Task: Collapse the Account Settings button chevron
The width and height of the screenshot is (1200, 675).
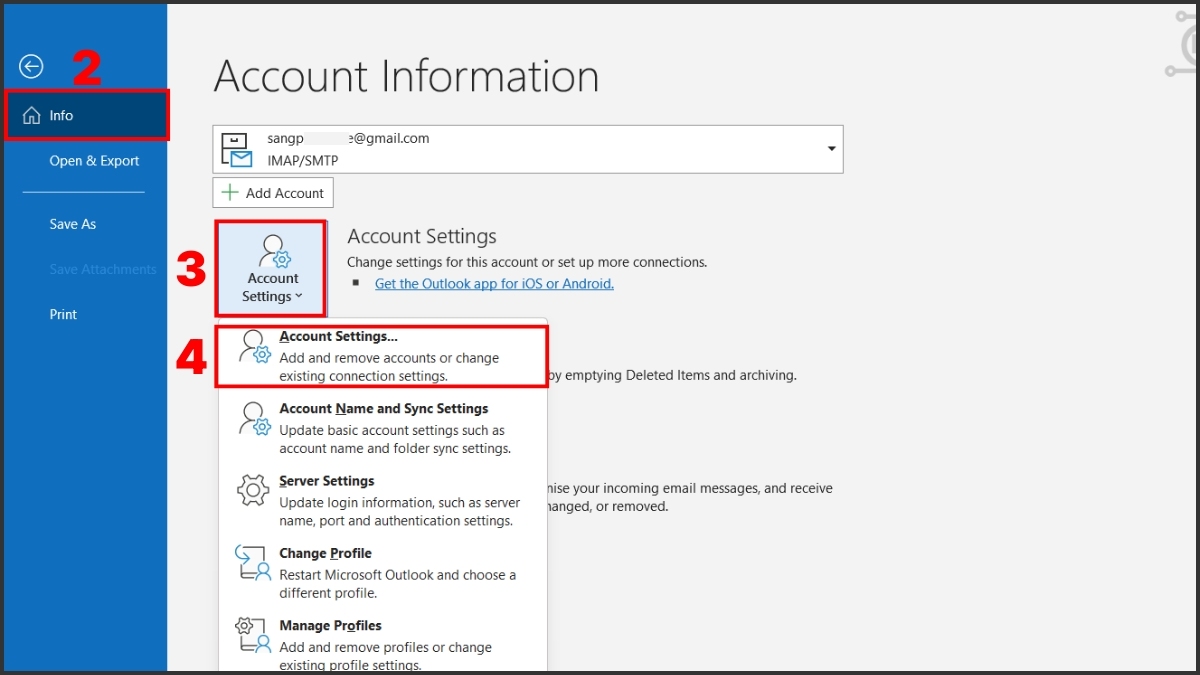Action: click(x=299, y=297)
